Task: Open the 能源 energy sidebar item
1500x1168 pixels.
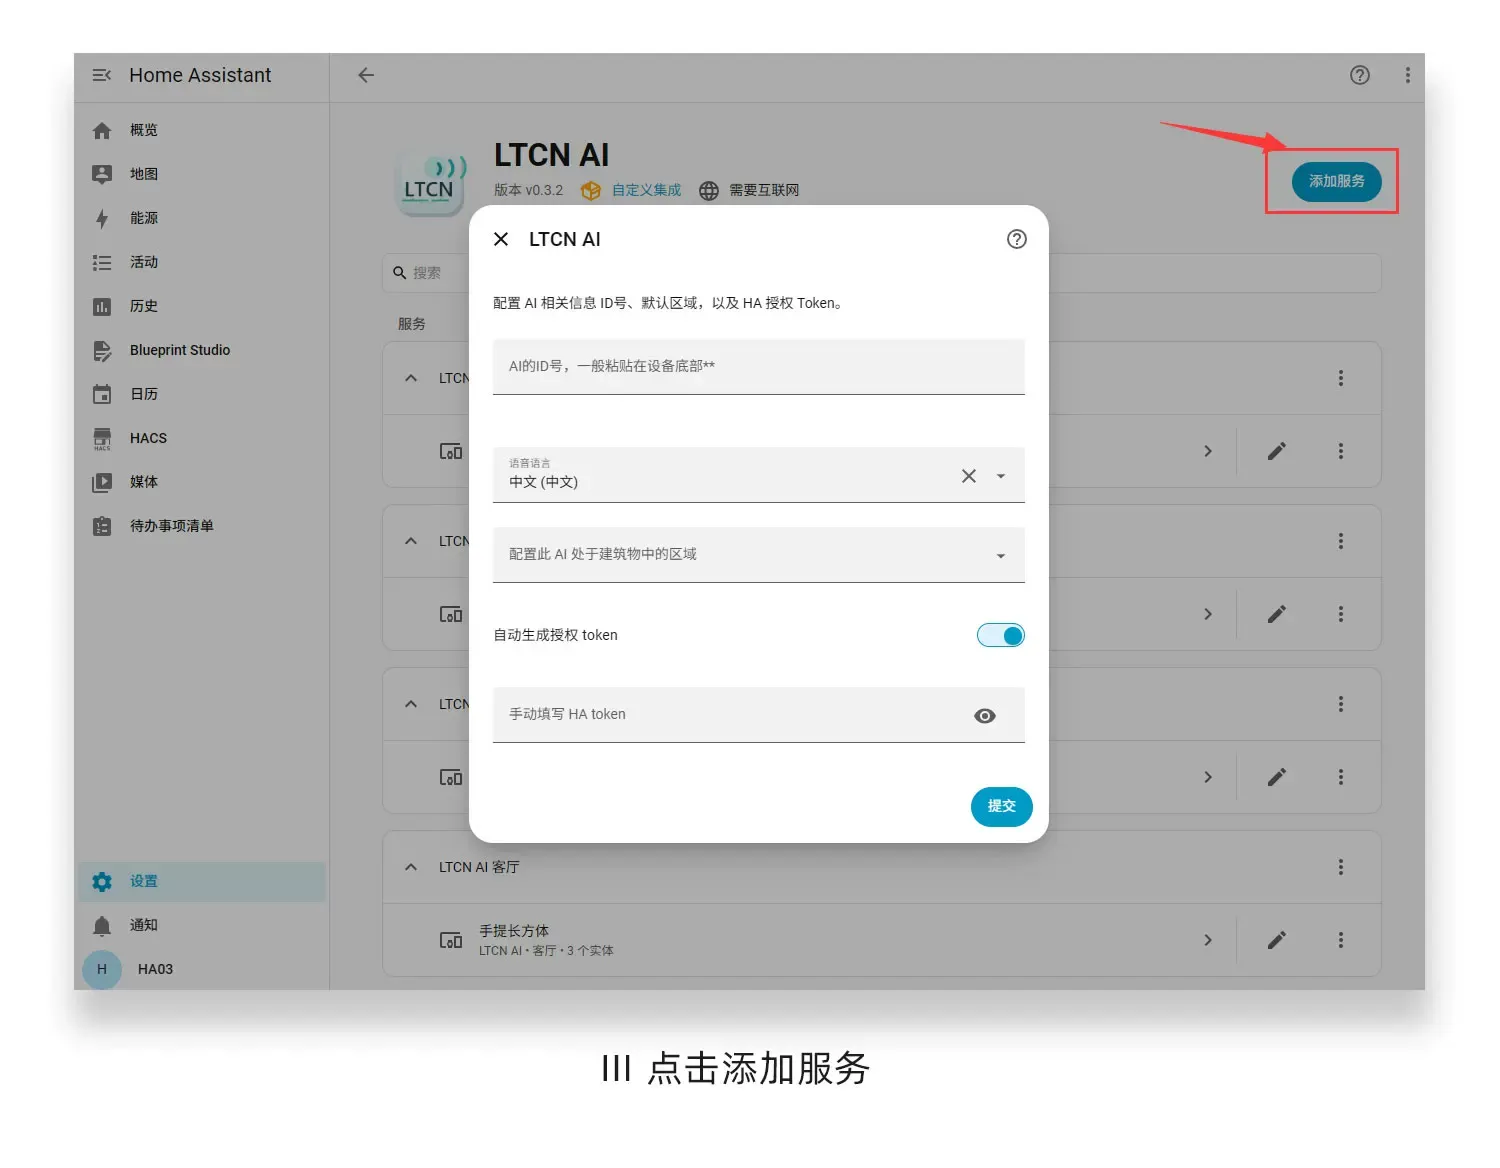Action: pos(201,218)
